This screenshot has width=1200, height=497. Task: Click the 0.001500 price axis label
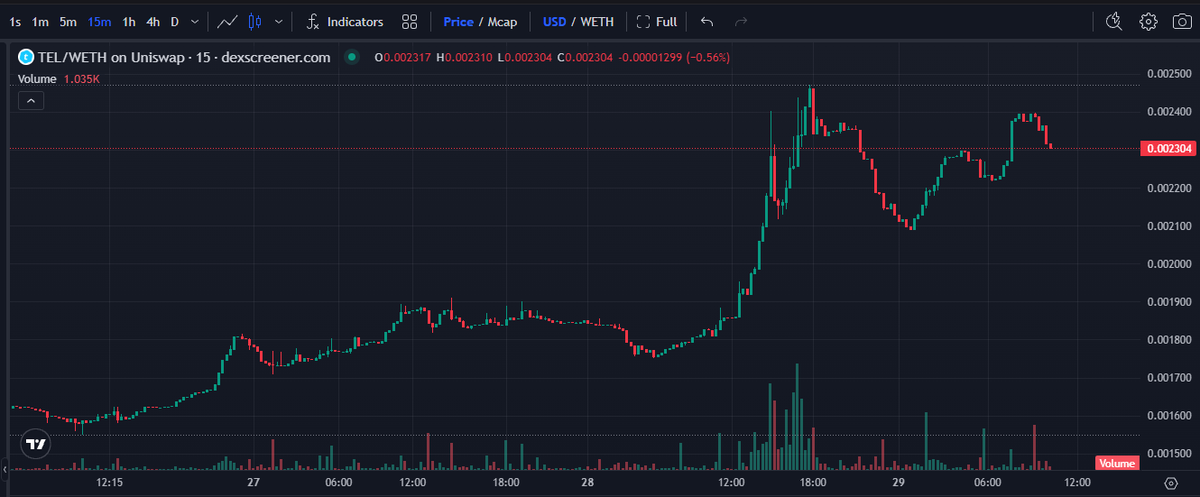tap(1168, 454)
